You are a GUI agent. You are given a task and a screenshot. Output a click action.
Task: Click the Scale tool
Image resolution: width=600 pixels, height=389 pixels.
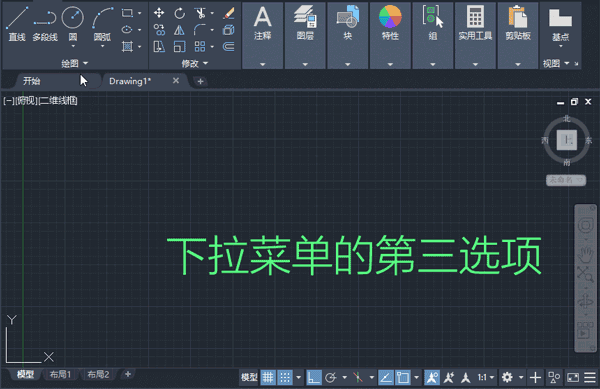click(x=179, y=47)
